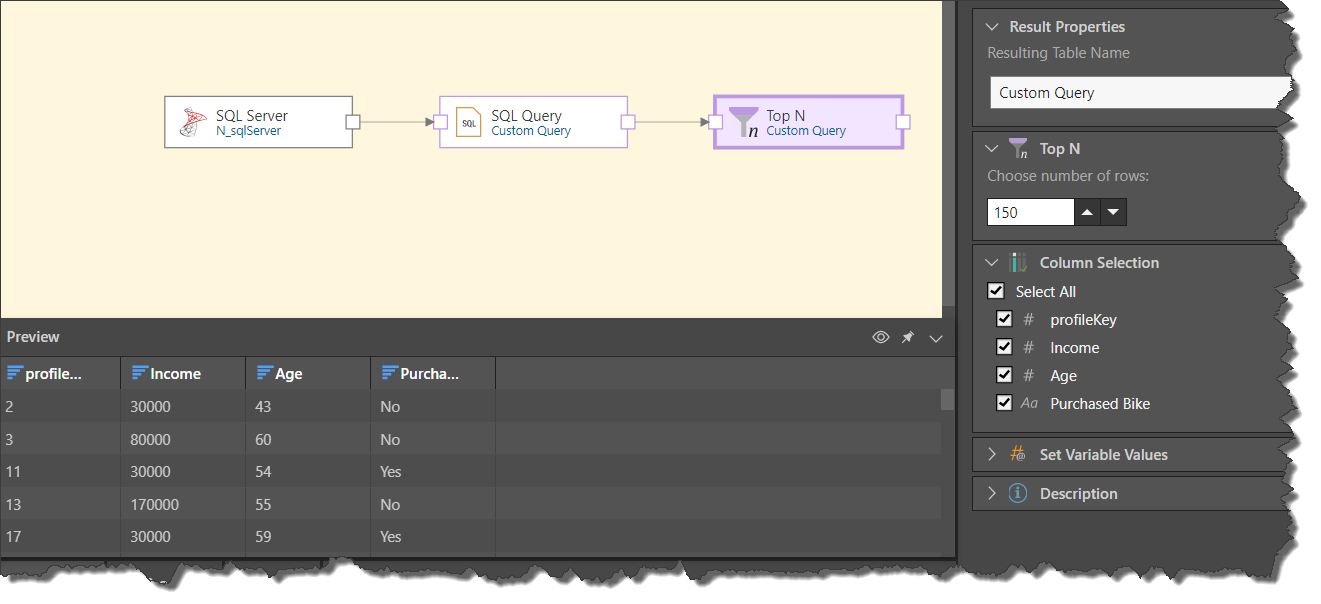This screenshot has width=1321, height=604.
Task: Click the Description info icon
Action: tap(1018, 493)
